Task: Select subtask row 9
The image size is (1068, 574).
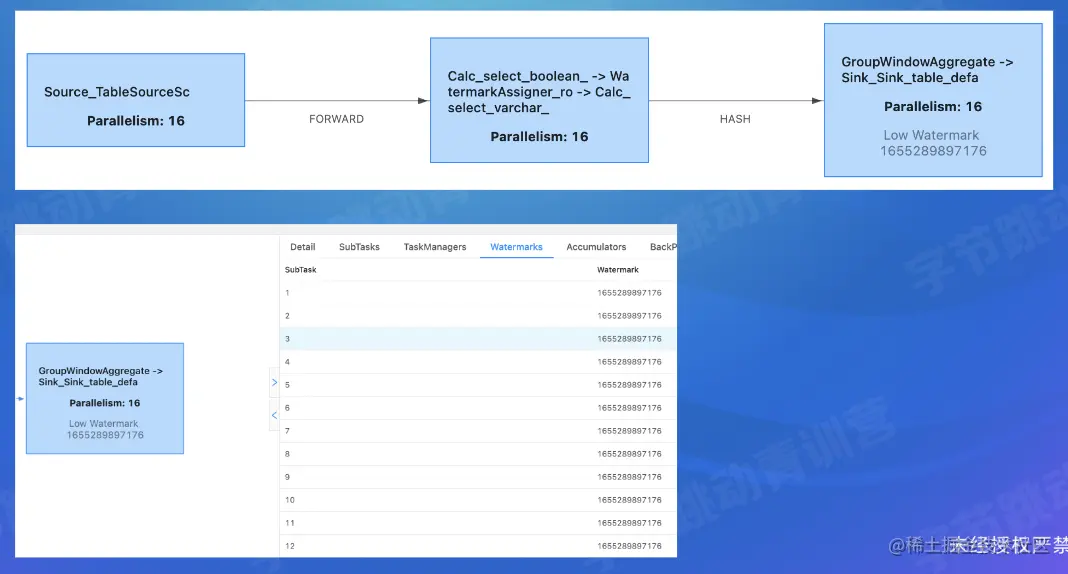Action: [478, 477]
